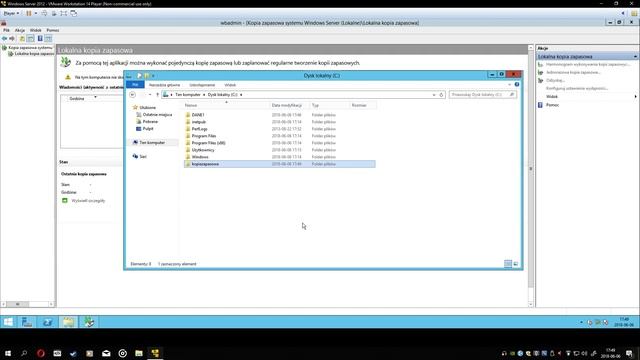Image resolution: width=640 pixels, height=360 pixels.
Task: Open Udostępnianie tab in Explorer ribbon
Action: click(202, 85)
